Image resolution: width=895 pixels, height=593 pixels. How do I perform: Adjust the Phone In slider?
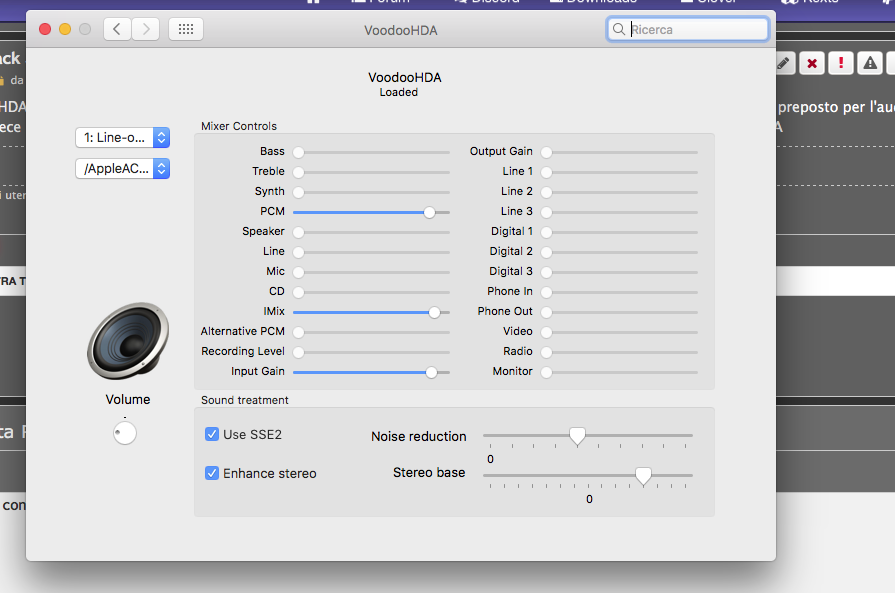pos(619,292)
